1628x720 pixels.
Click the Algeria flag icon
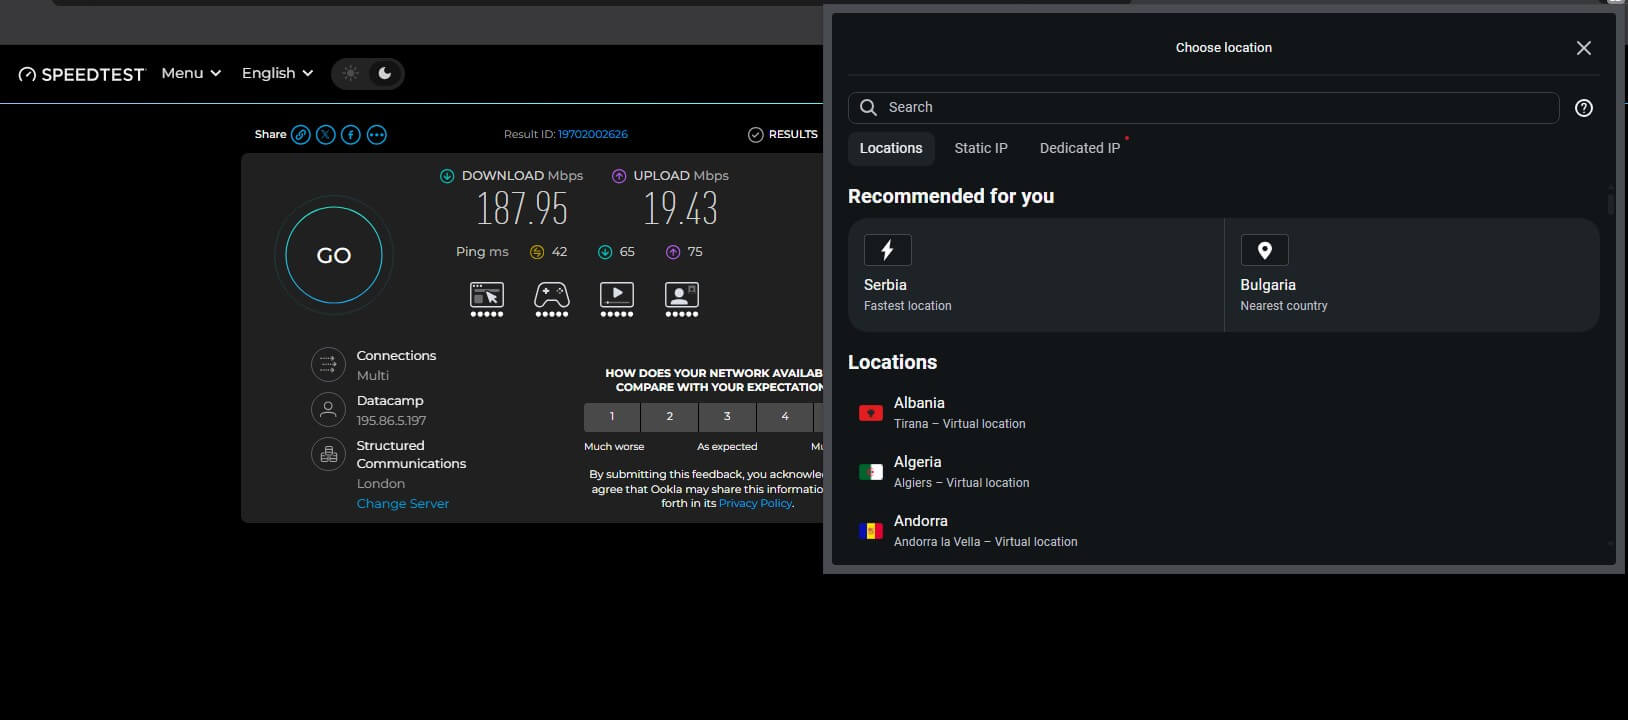click(871, 472)
